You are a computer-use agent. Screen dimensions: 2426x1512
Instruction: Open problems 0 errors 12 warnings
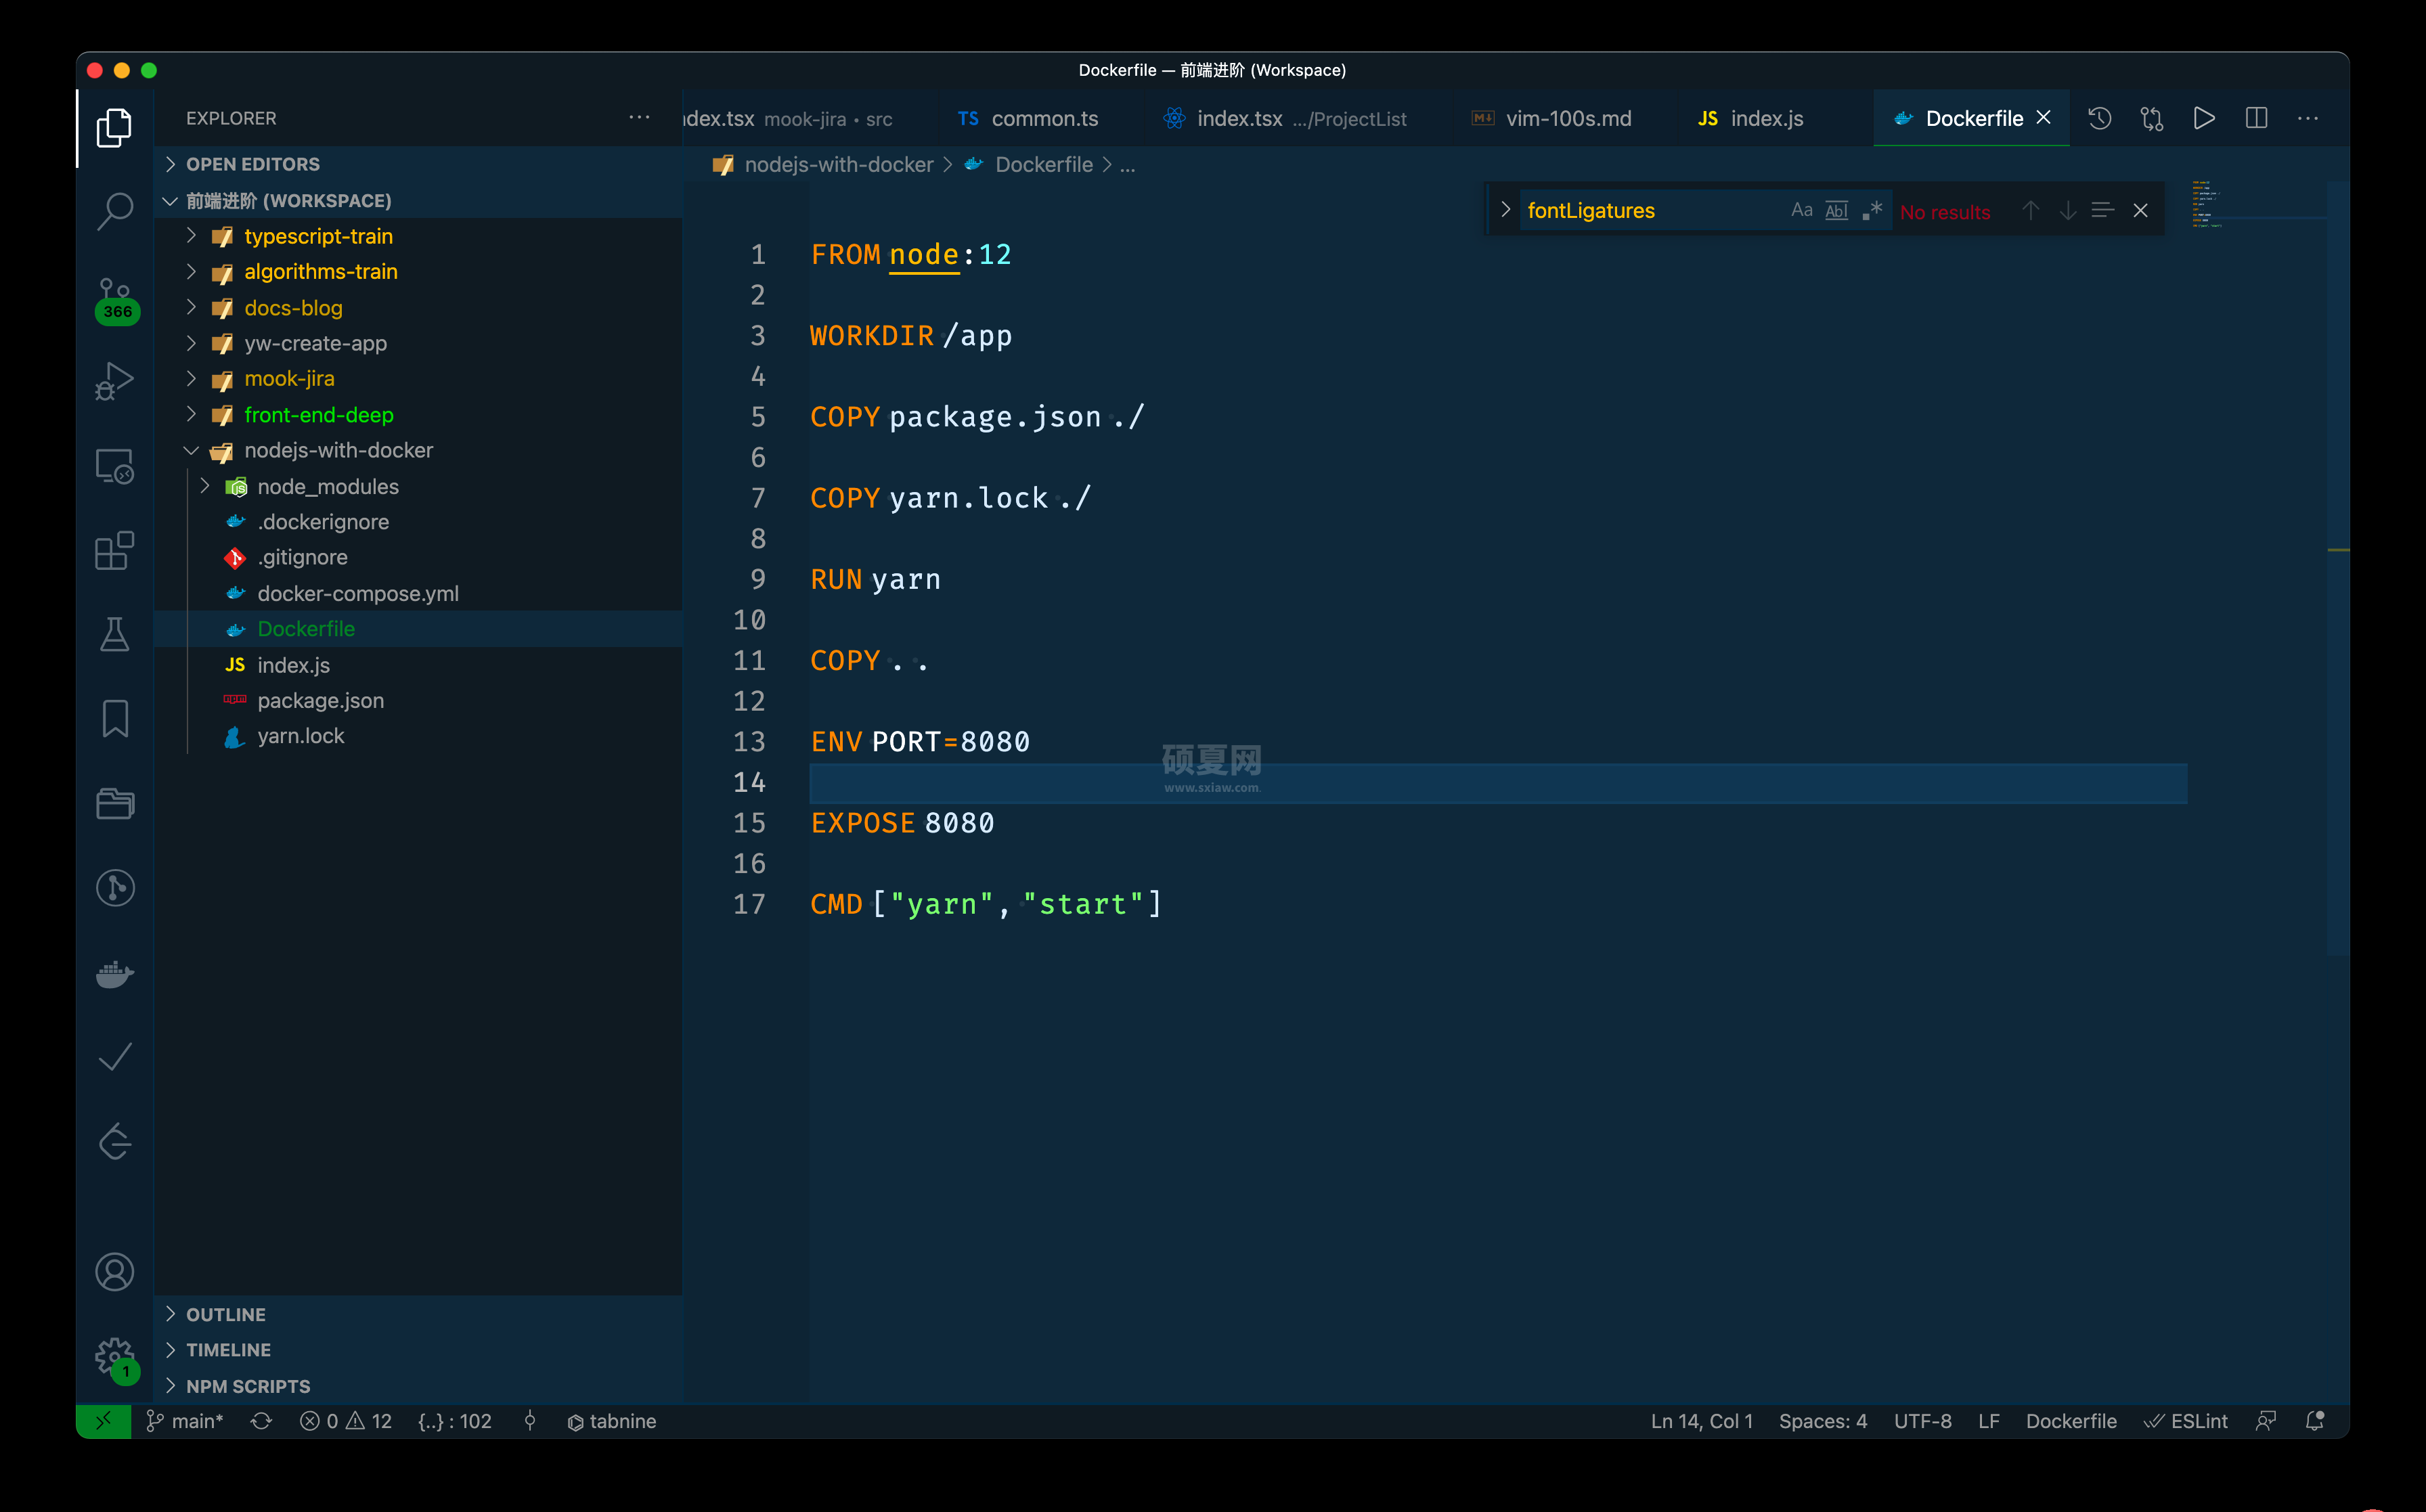pyautogui.click(x=345, y=1421)
